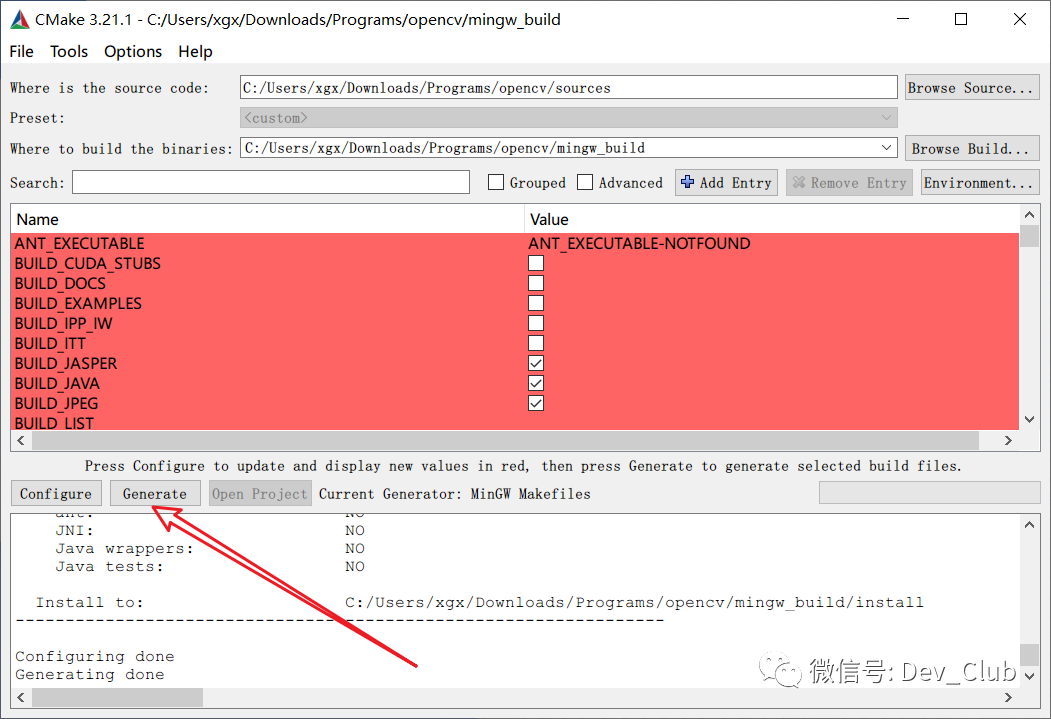The width and height of the screenshot is (1051, 719).
Task: Toggle BUILD_CUDA_STUBS checkbox
Action: coord(536,263)
